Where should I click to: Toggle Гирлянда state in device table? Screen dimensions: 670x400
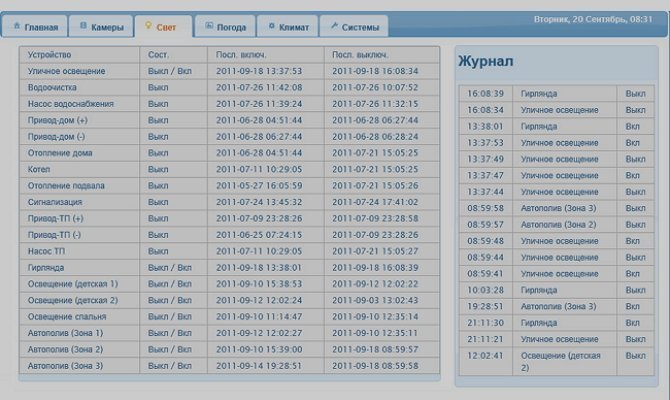pos(170,267)
